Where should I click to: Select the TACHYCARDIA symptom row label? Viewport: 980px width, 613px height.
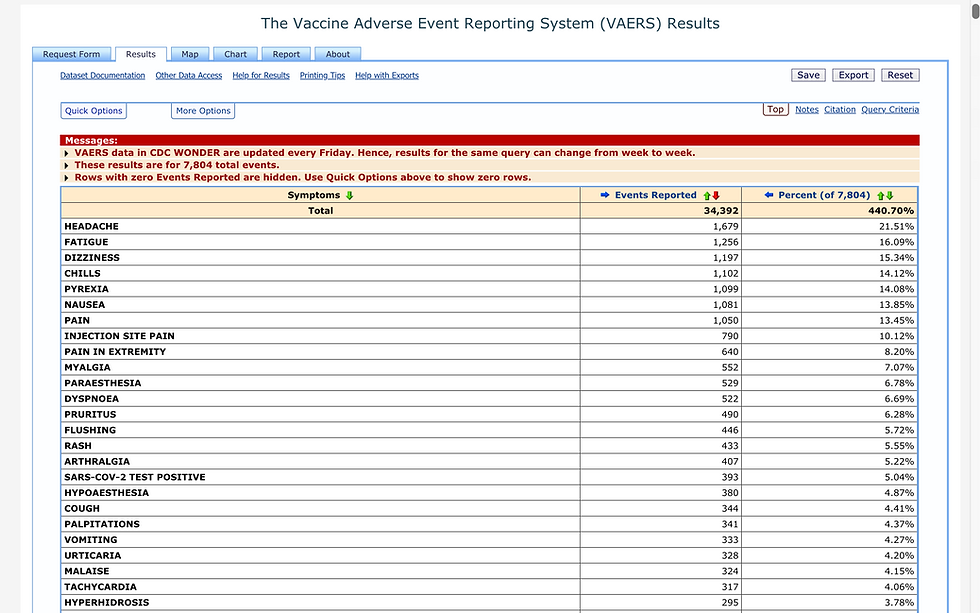click(101, 586)
